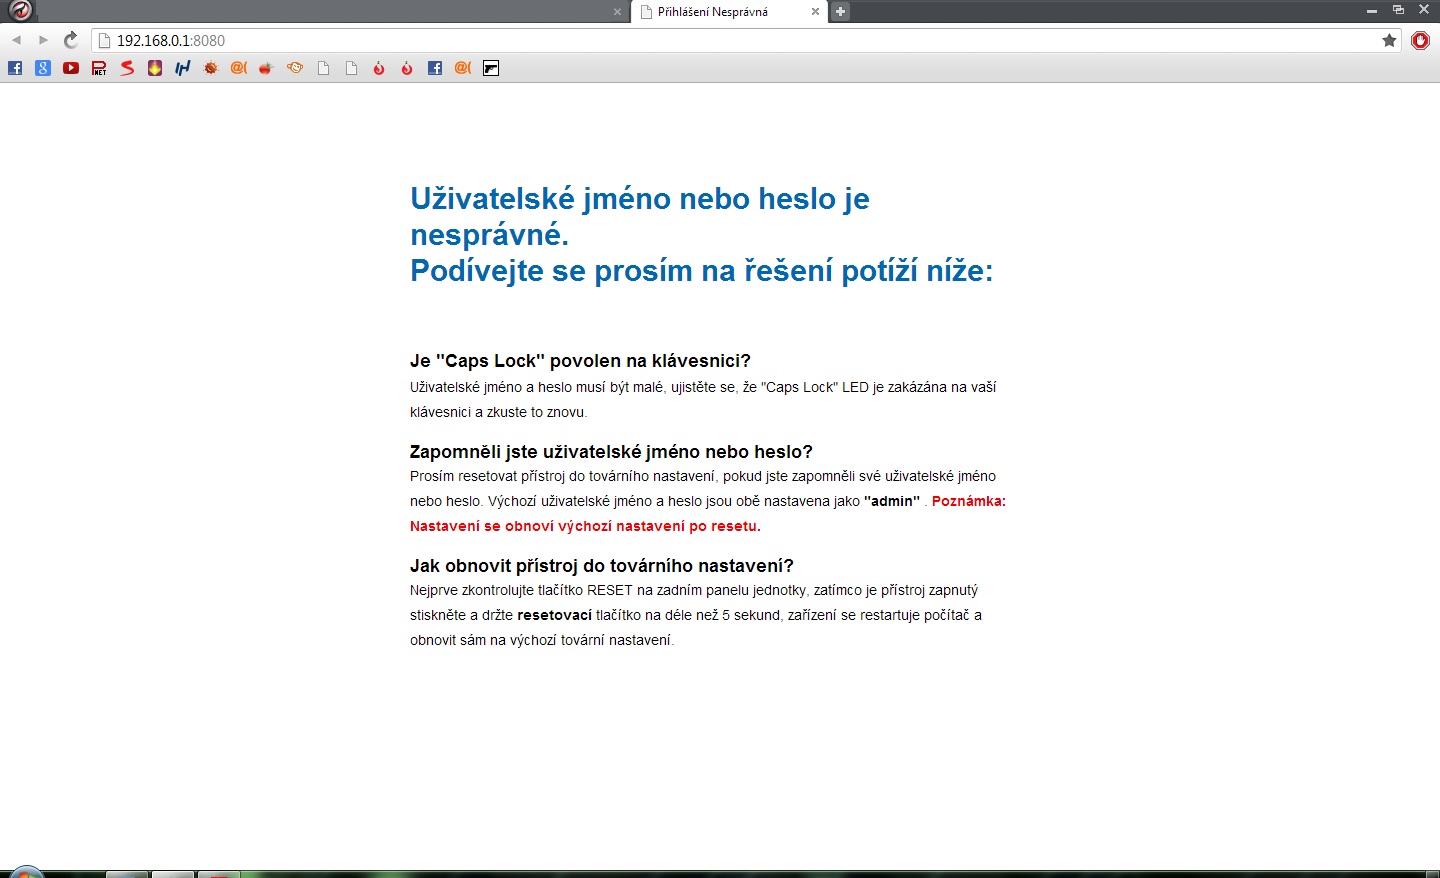Click the browser back arrow
Viewport: 1440px width, 878px height.
(17, 40)
